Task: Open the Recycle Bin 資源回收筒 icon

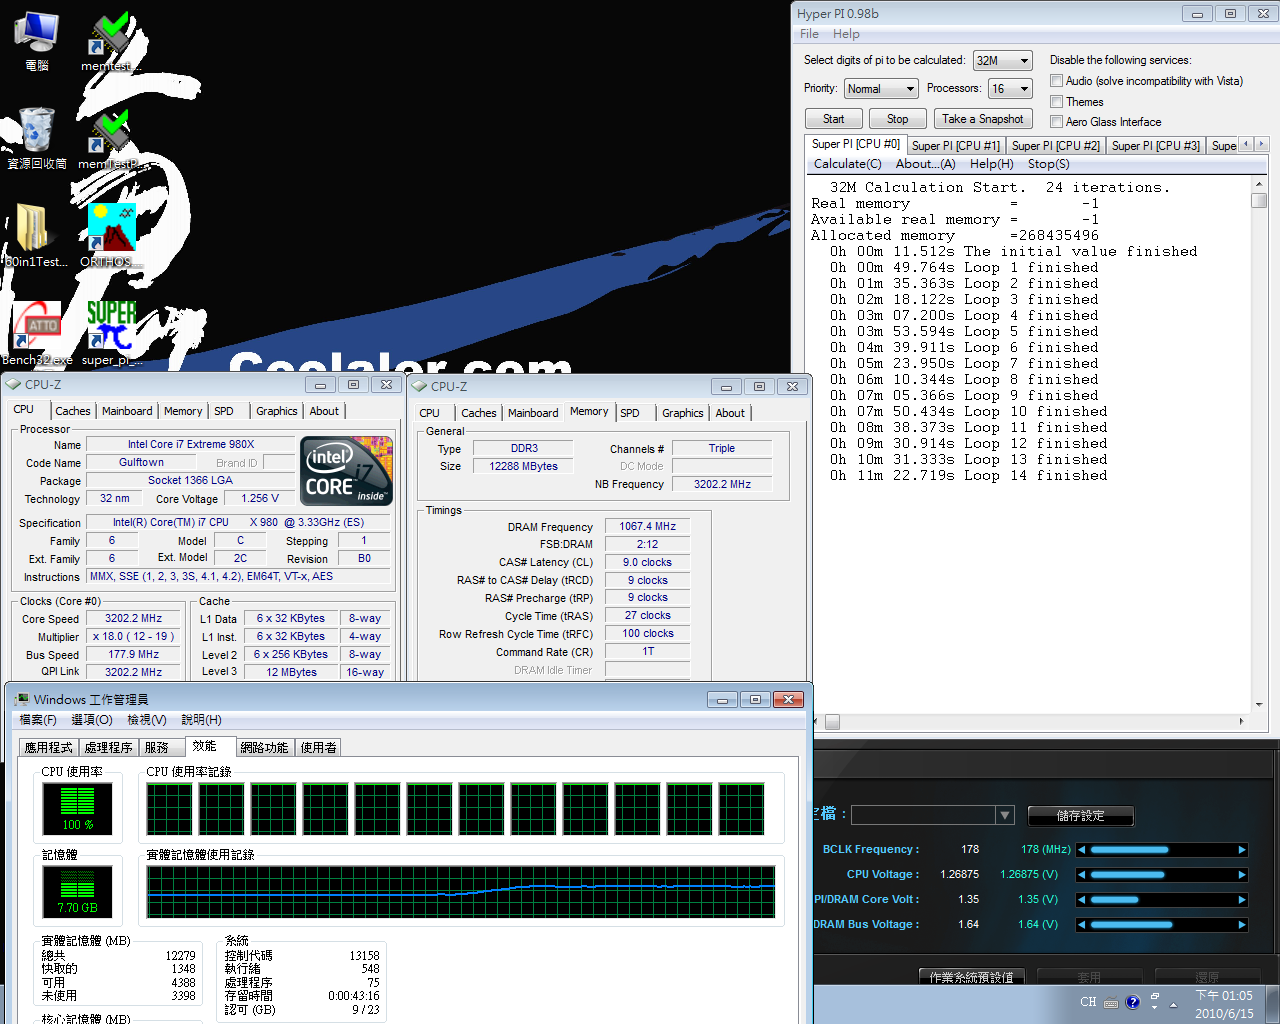Action: coord(37,138)
